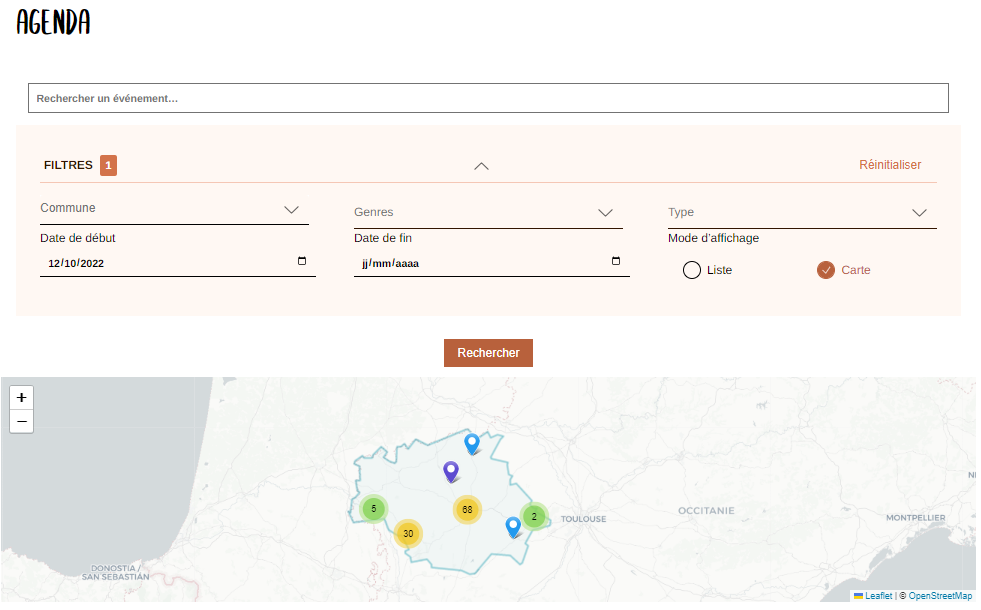Expand the green cluster of 2 events

coord(534,516)
